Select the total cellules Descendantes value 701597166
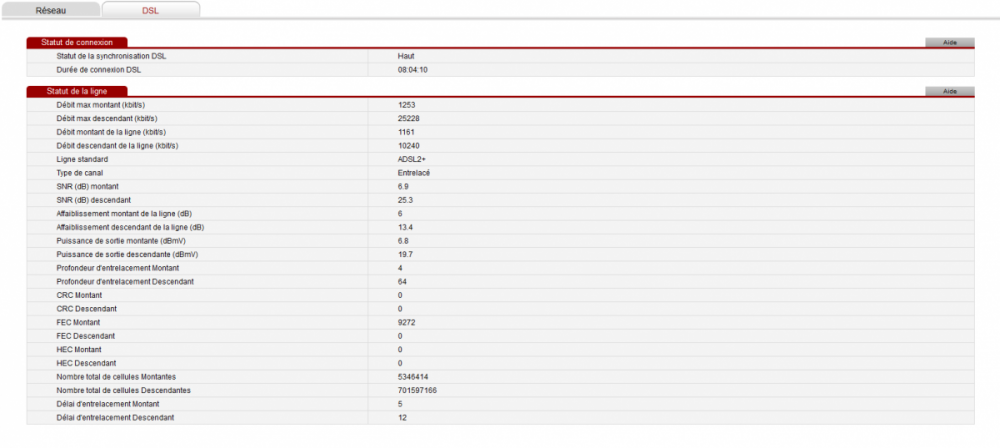This screenshot has width=1000, height=448. pyautogui.click(x=417, y=390)
